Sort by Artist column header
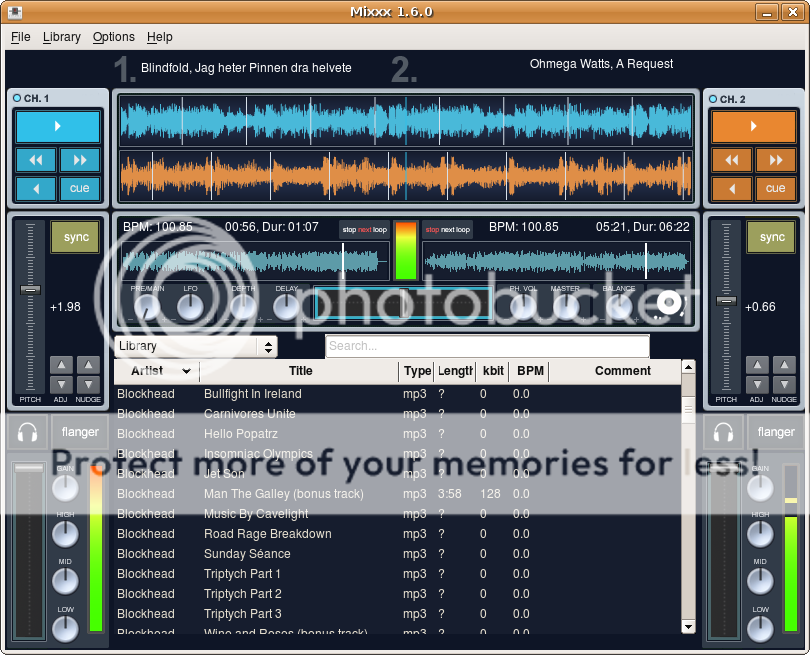Viewport: 810px width, 655px height. coord(157,371)
